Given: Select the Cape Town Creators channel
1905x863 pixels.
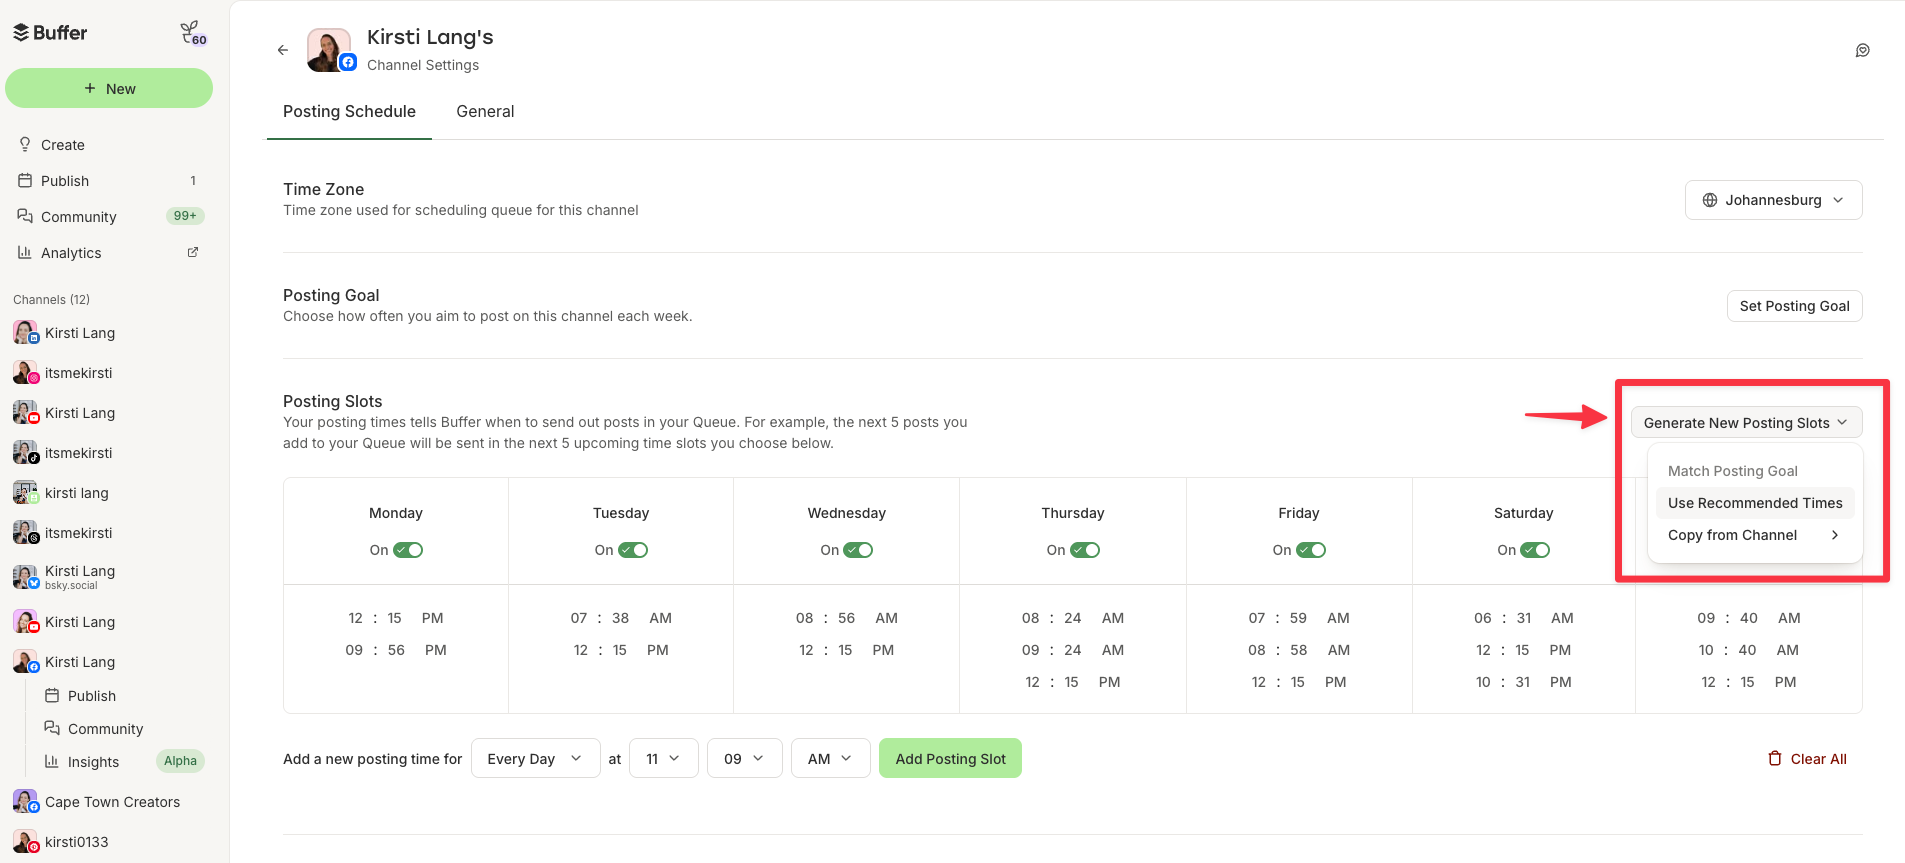Looking at the screenshot, I should tap(112, 801).
